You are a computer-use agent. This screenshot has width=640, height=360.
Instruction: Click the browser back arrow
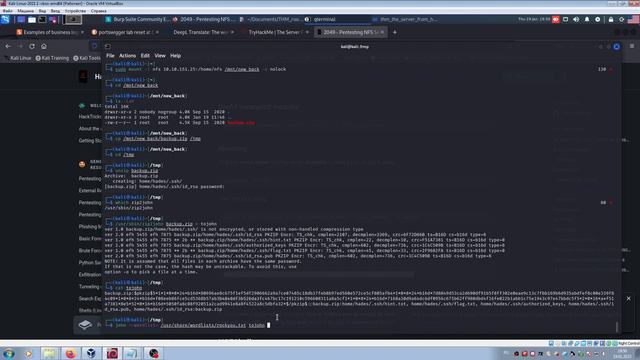click(8, 46)
